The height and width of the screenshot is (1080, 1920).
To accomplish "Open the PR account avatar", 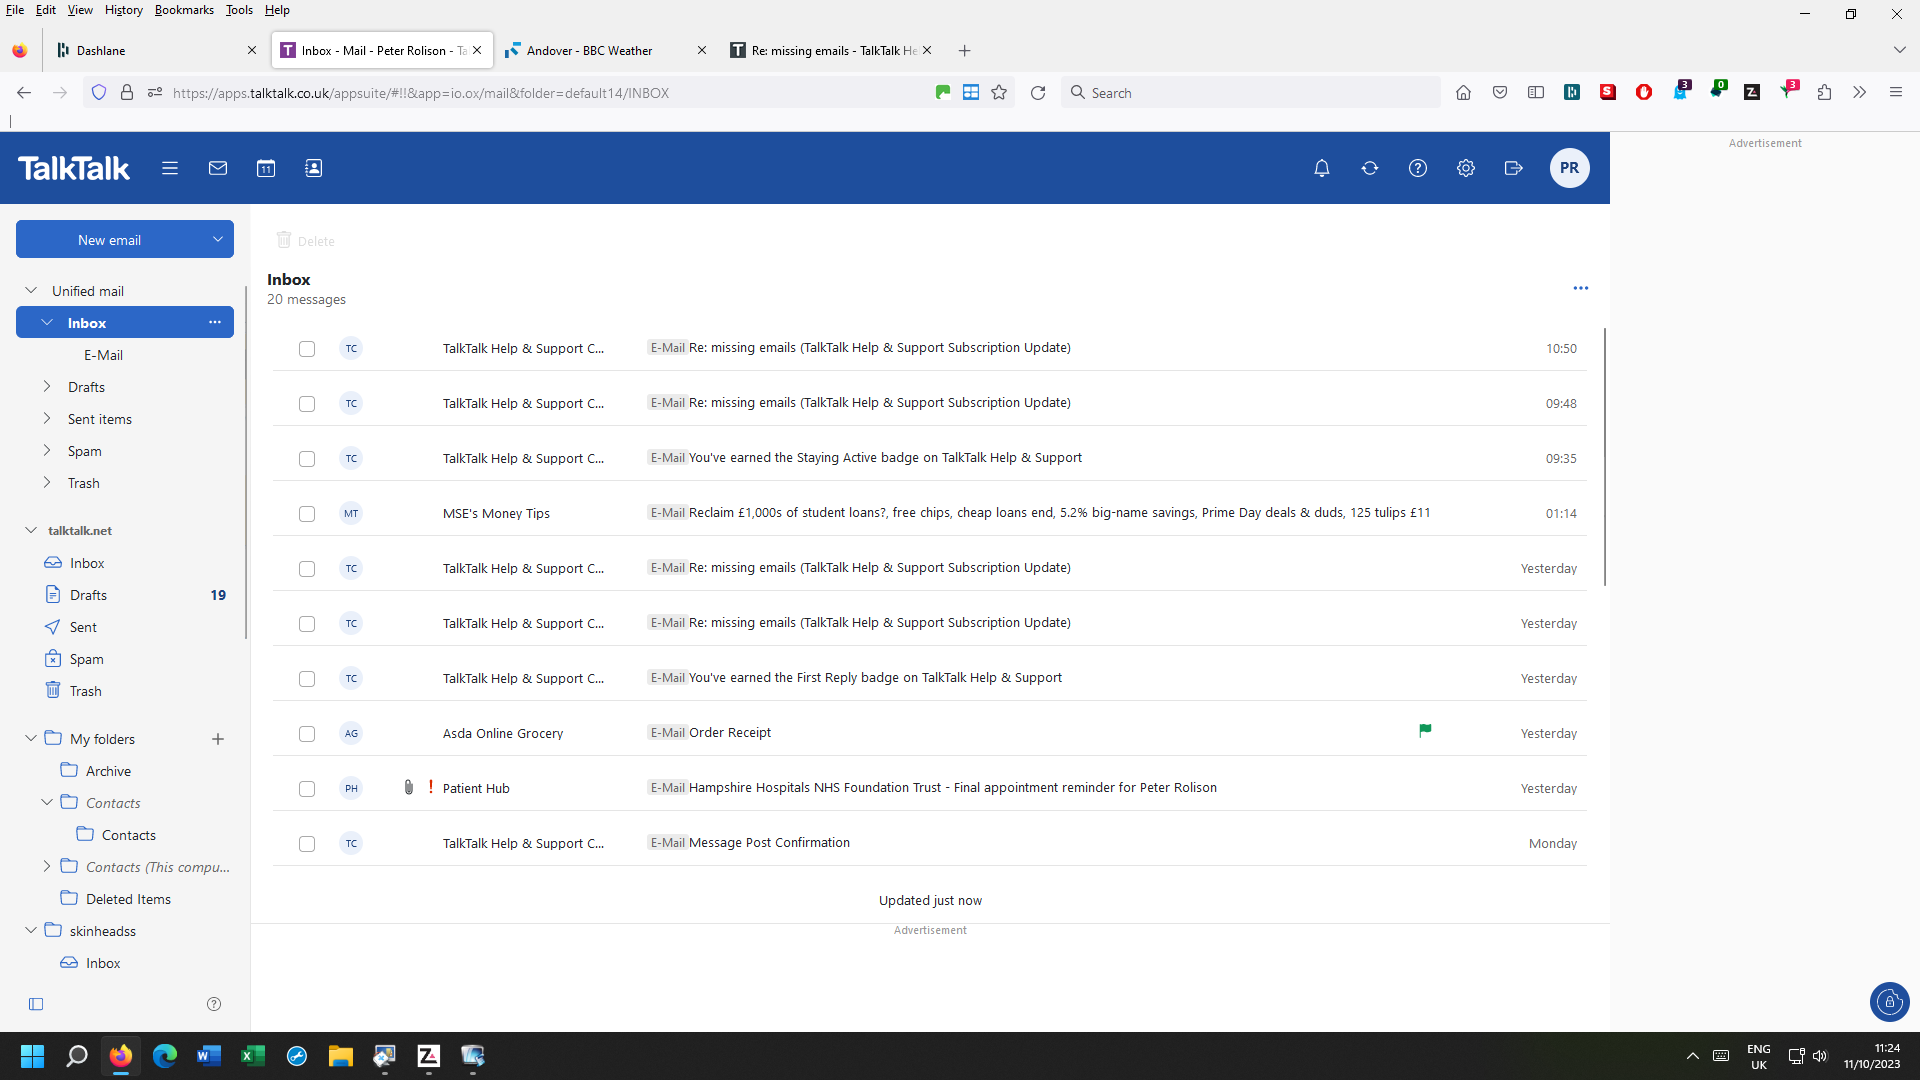I will tap(1569, 168).
